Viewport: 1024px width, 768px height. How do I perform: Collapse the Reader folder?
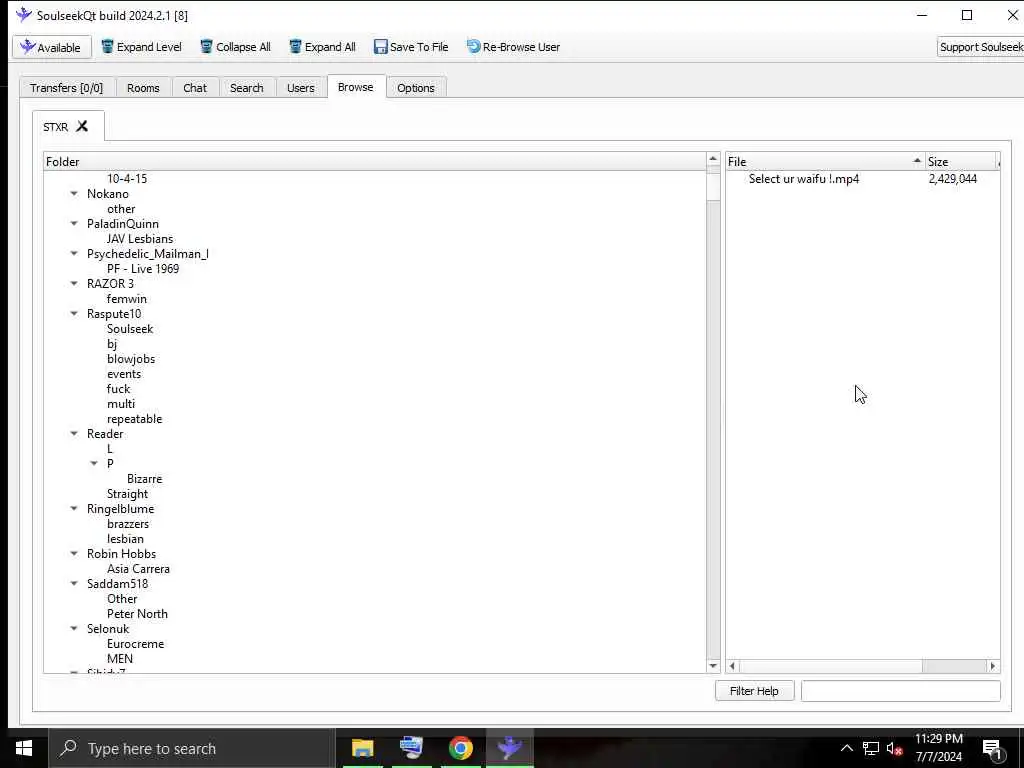point(74,434)
